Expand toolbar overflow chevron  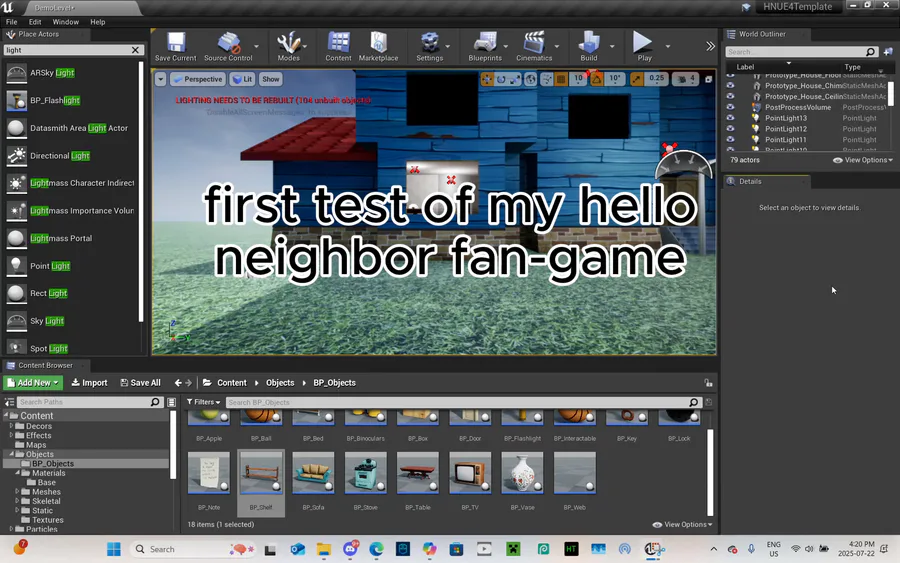pos(710,46)
